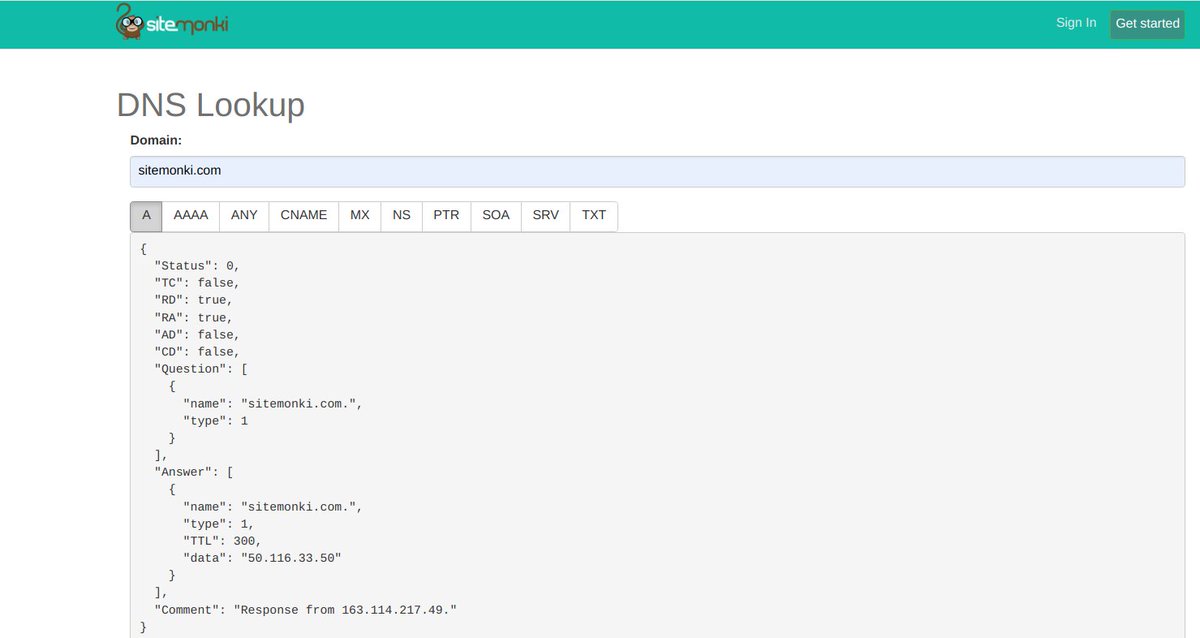The image size is (1200, 638).
Task: Open the CNAME record tab
Action: click(x=304, y=216)
